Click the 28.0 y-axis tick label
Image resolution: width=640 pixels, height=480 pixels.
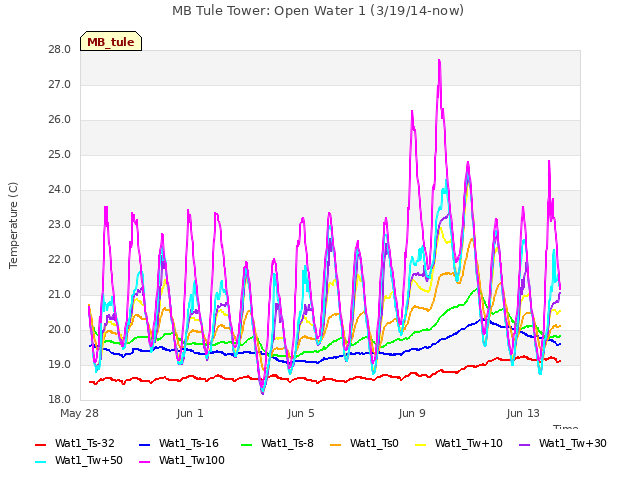[x=60, y=50]
